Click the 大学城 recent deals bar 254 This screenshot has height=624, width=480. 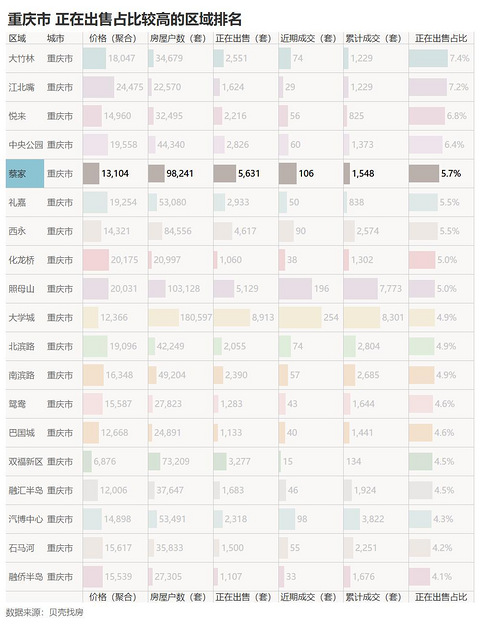(x=300, y=318)
